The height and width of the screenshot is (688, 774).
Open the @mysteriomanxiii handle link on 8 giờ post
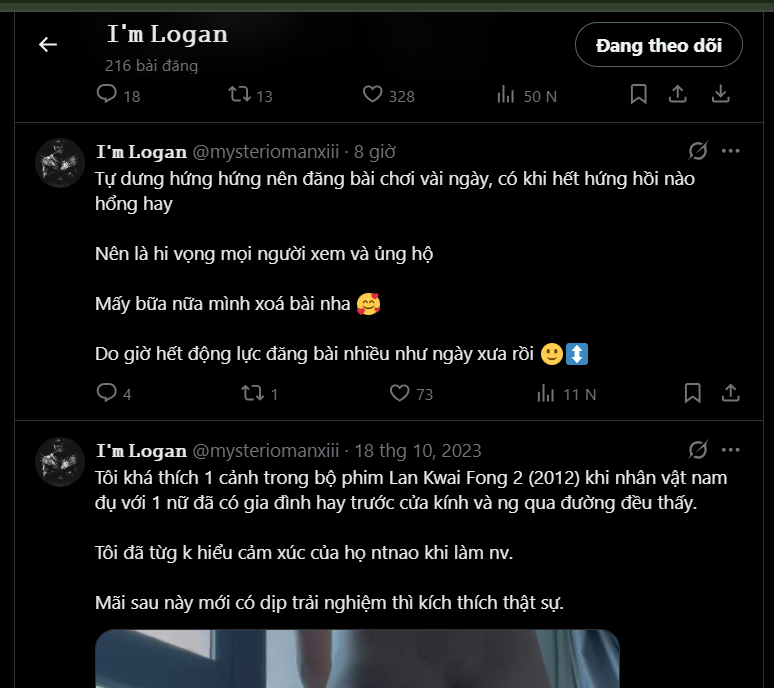pos(265,152)
